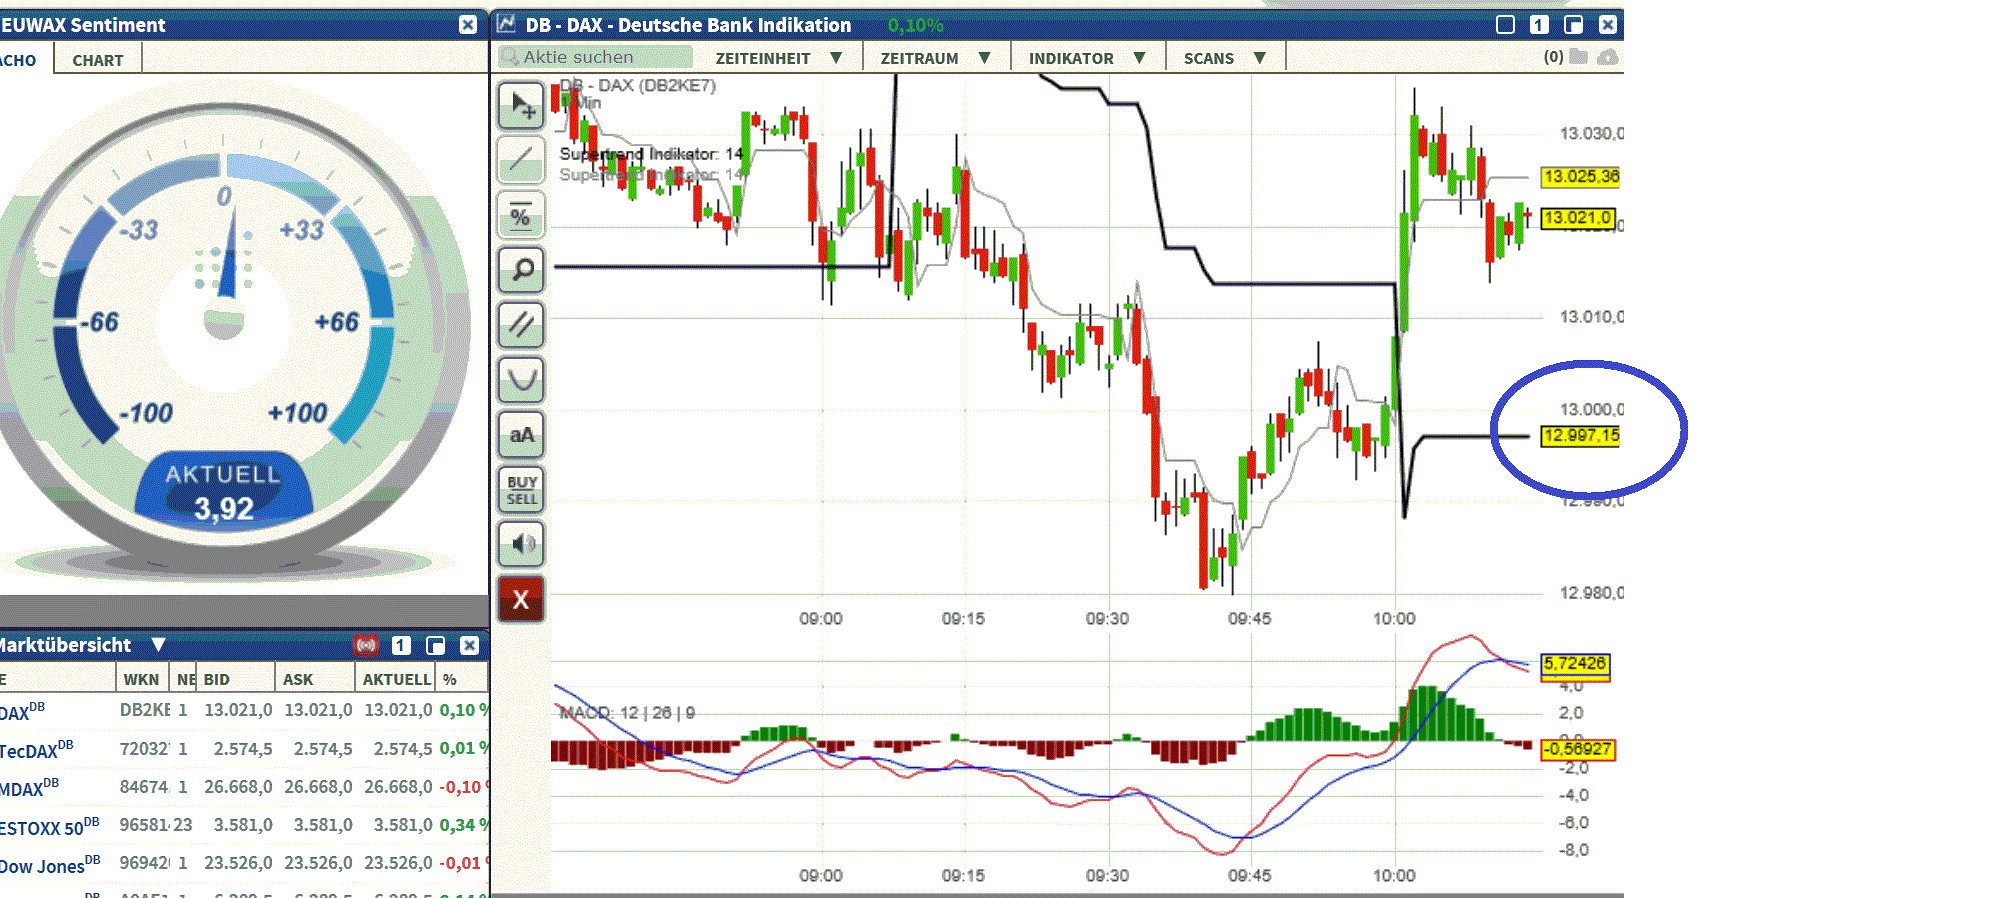Select the TecDAX row in Marktübersicht
The height and width of the screenshot is (898, 2008).
point(244,748)
